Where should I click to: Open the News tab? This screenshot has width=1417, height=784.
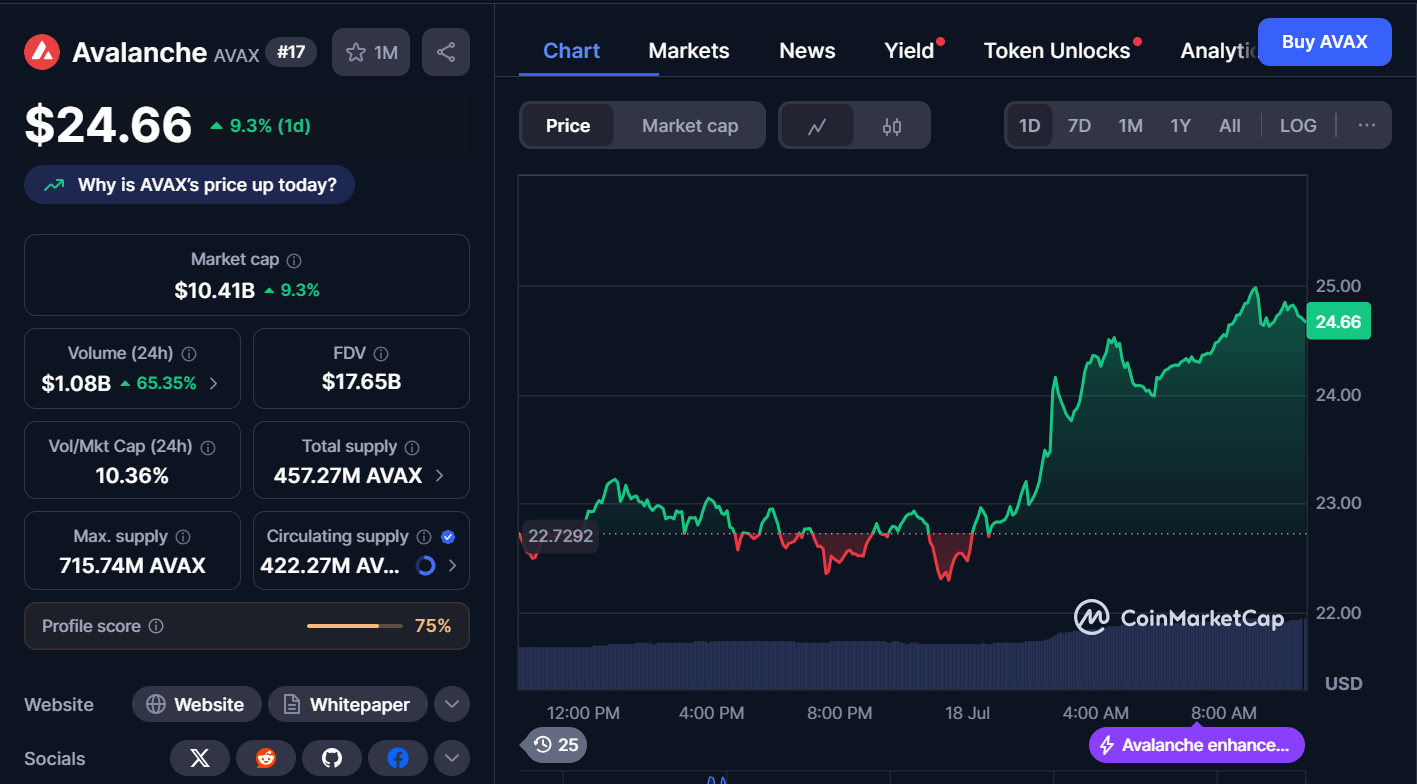tap(807, 51)
